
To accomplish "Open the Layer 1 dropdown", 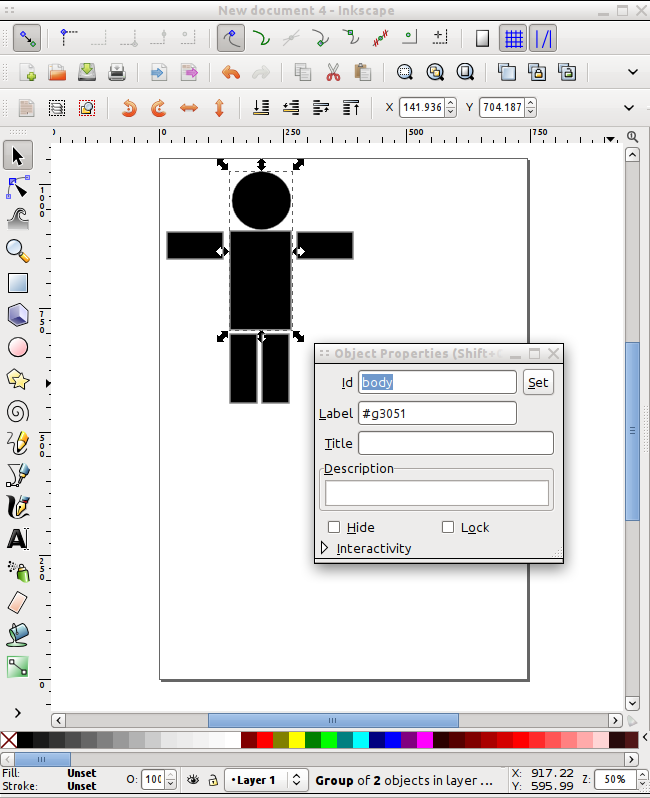I will pyautogui.click(x=264, y=780).
